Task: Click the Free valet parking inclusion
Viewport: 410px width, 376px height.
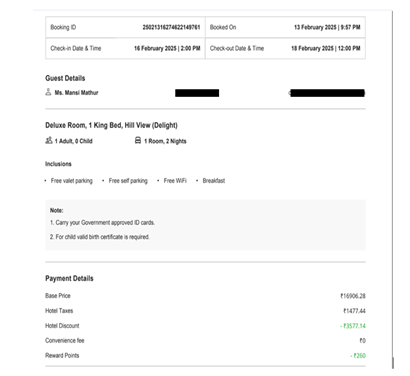Action: click(x=72, y=181)
